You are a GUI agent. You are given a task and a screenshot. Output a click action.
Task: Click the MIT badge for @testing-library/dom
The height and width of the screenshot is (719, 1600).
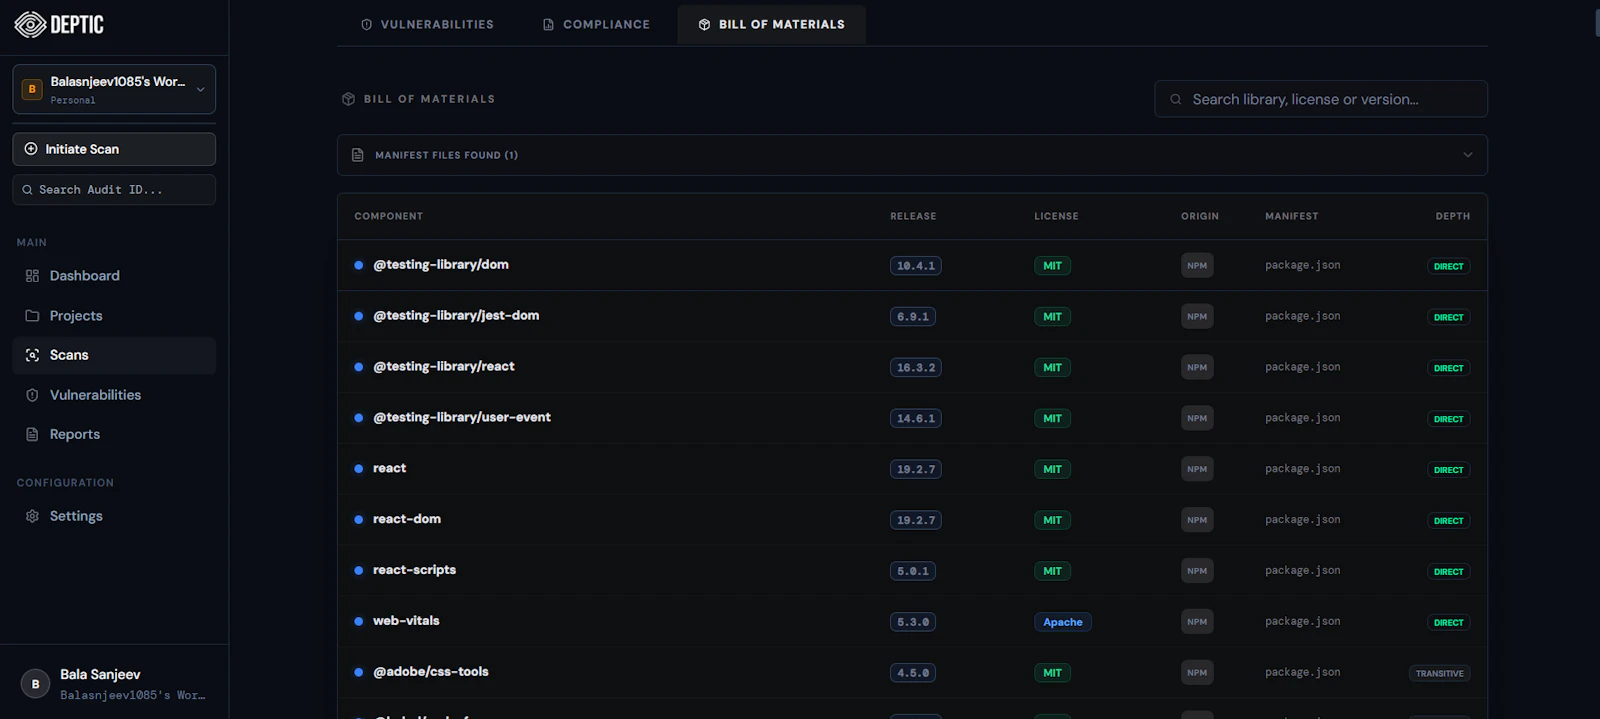coord(1052,266)
